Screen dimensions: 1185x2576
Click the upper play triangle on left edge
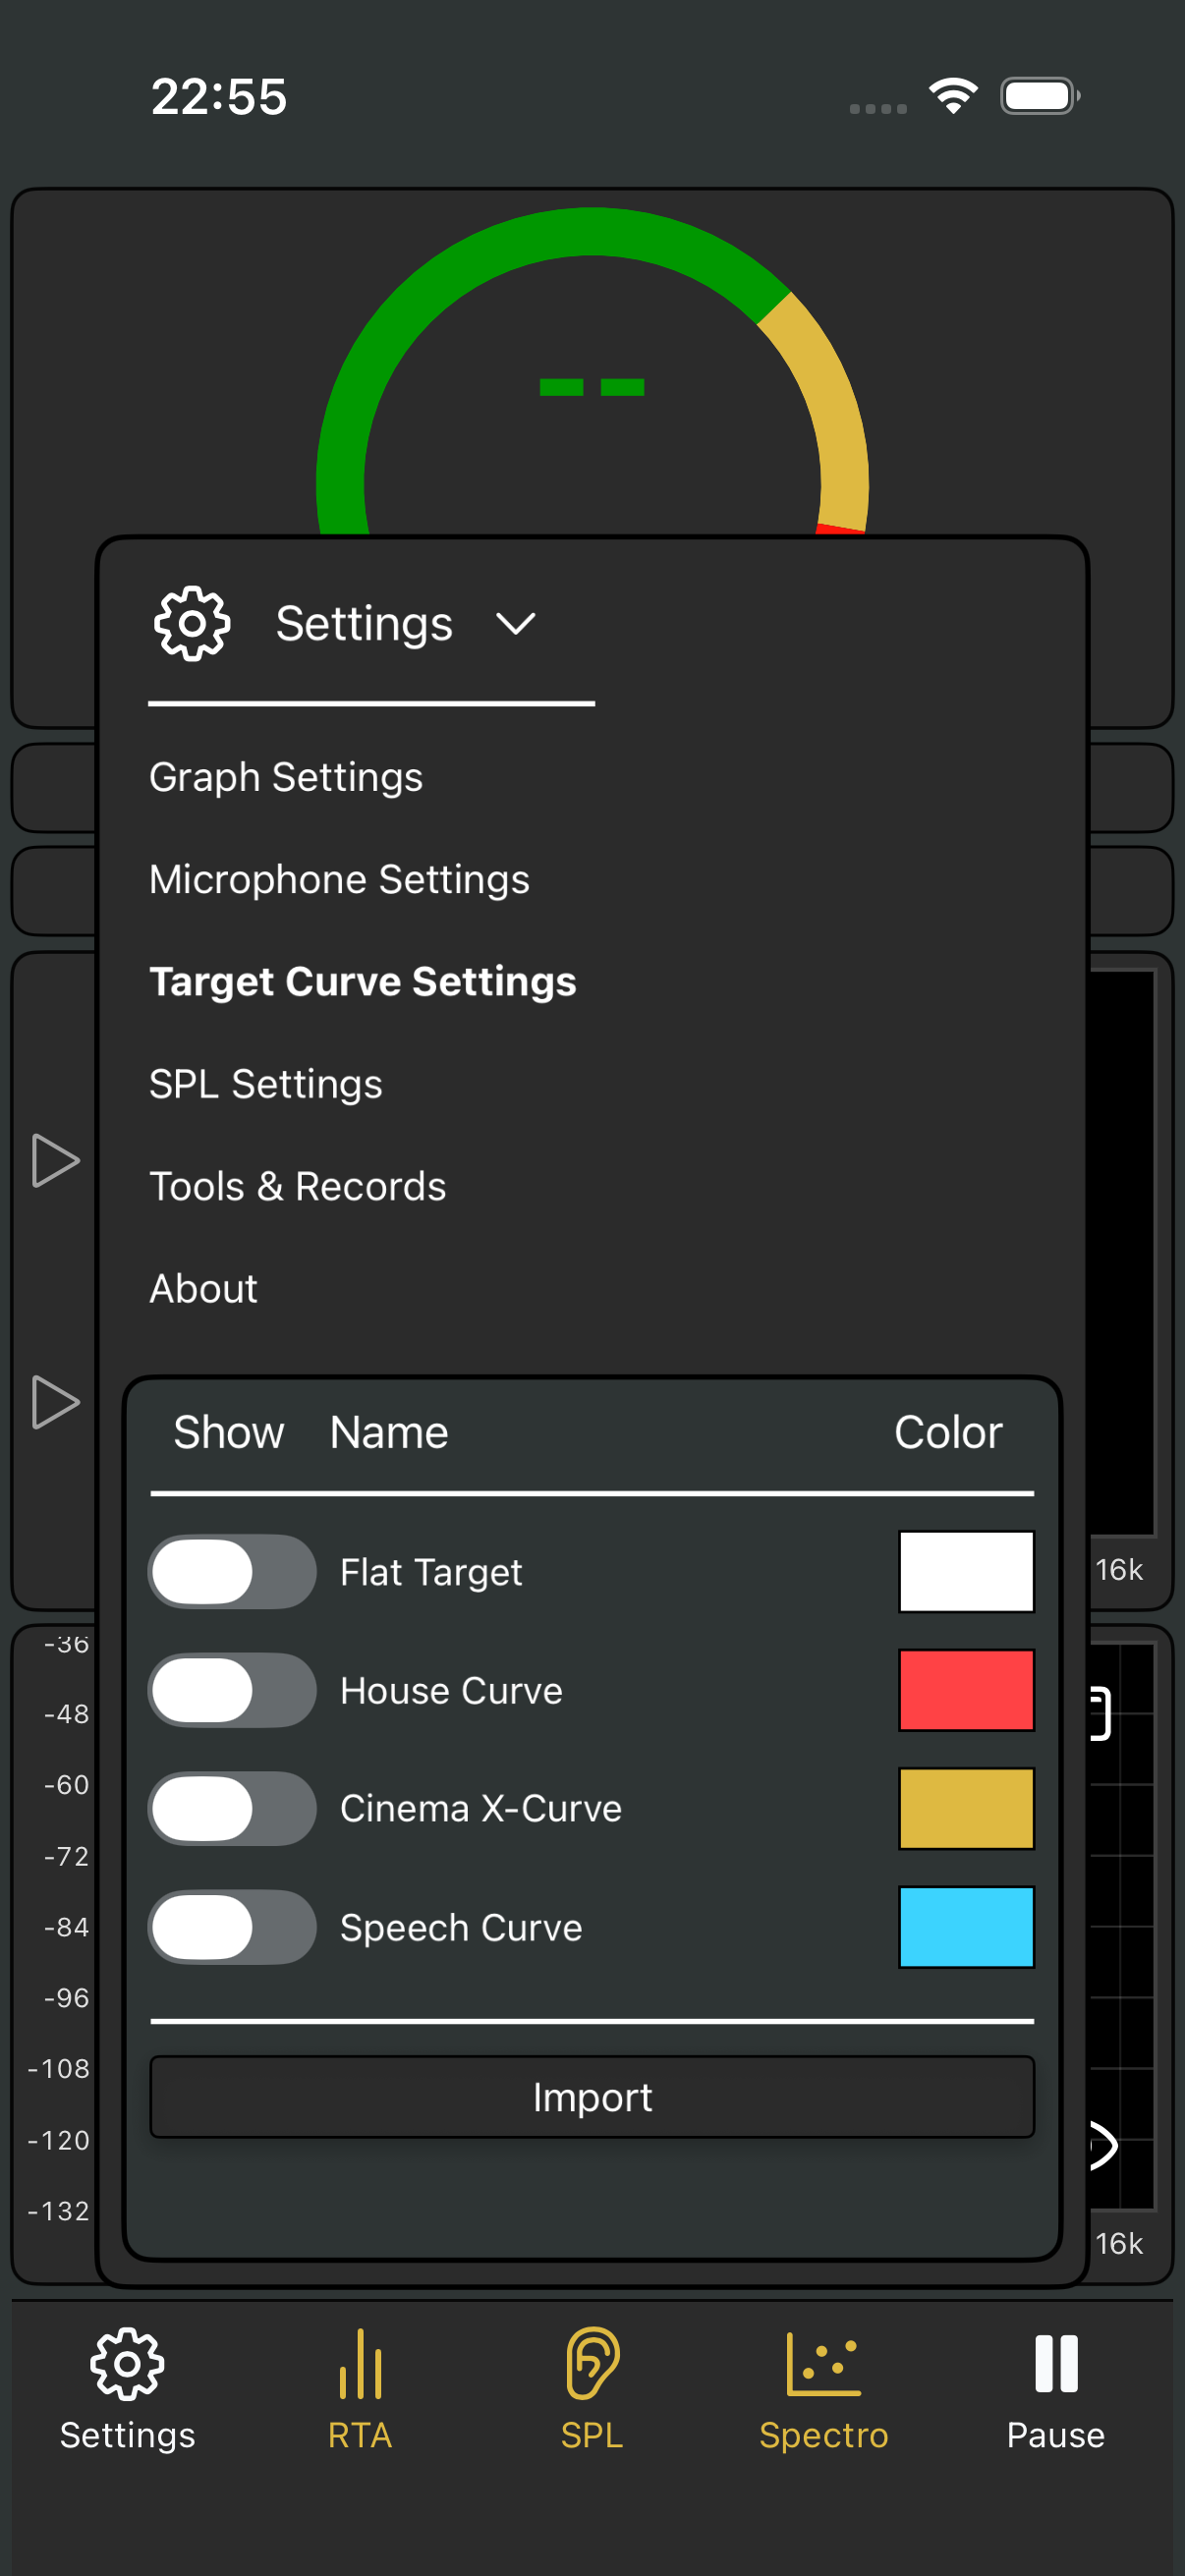pyautogui.click(x=56, y=1160)
